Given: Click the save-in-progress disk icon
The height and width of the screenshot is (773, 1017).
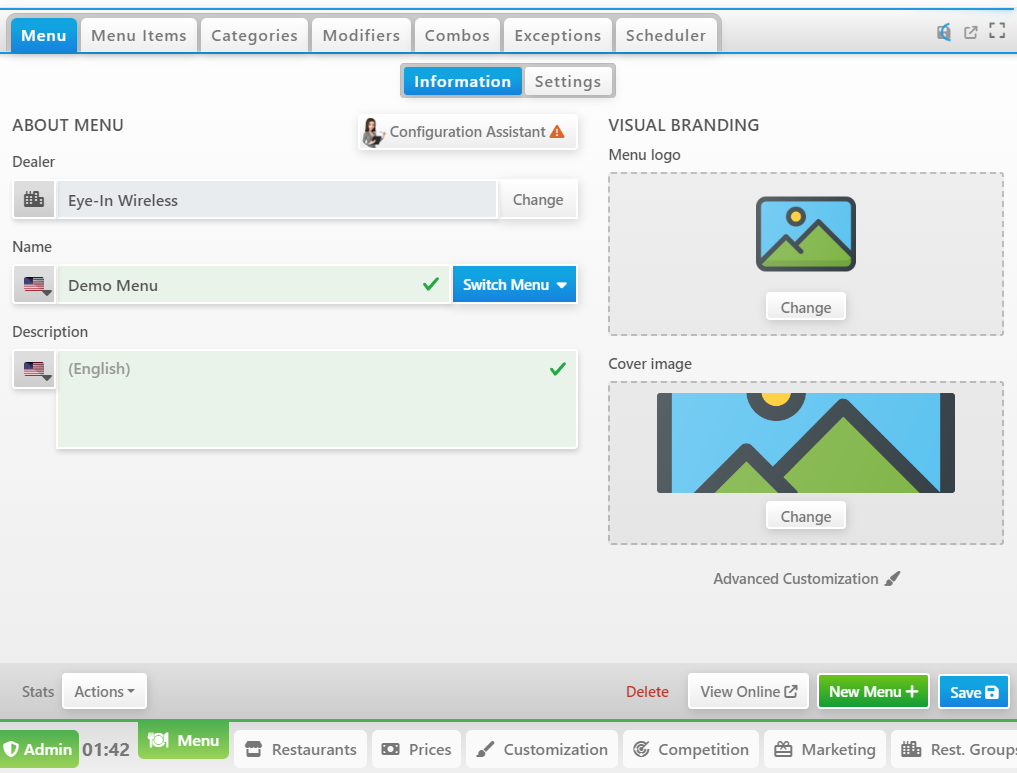Looking at the screenshot, I should point(943,32).
